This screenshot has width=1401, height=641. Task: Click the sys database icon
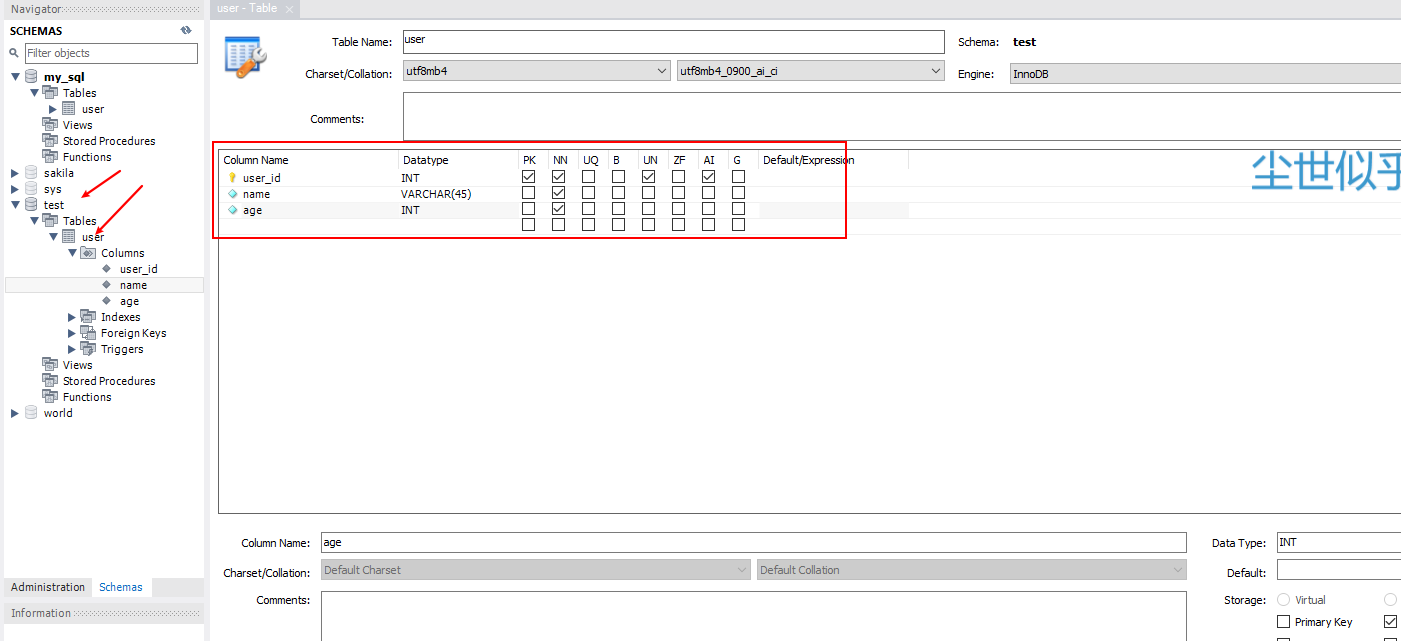click(31, 189)
